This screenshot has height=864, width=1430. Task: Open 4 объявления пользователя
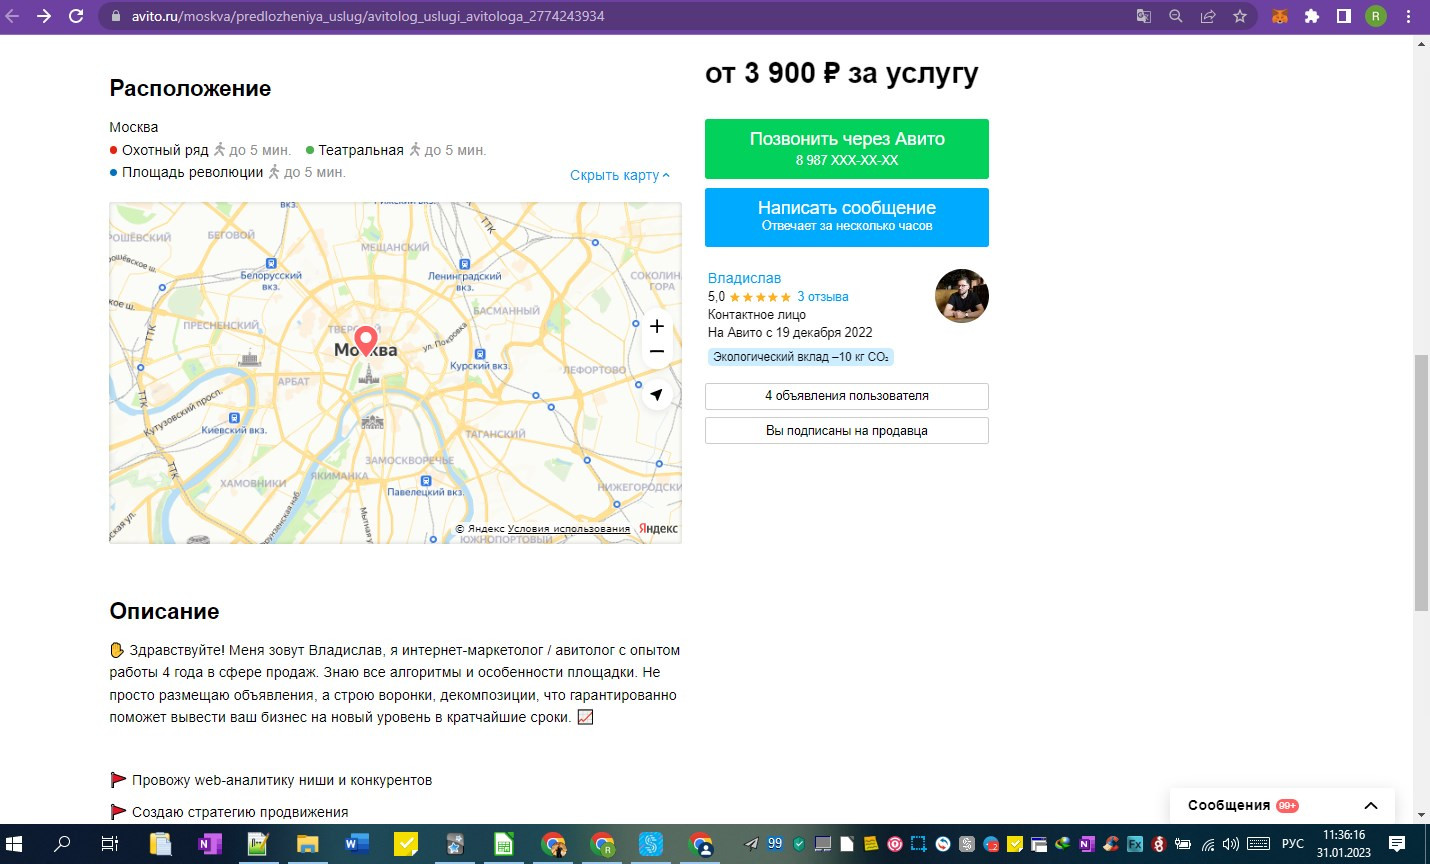pyautogui.click(x=847, y=396)
